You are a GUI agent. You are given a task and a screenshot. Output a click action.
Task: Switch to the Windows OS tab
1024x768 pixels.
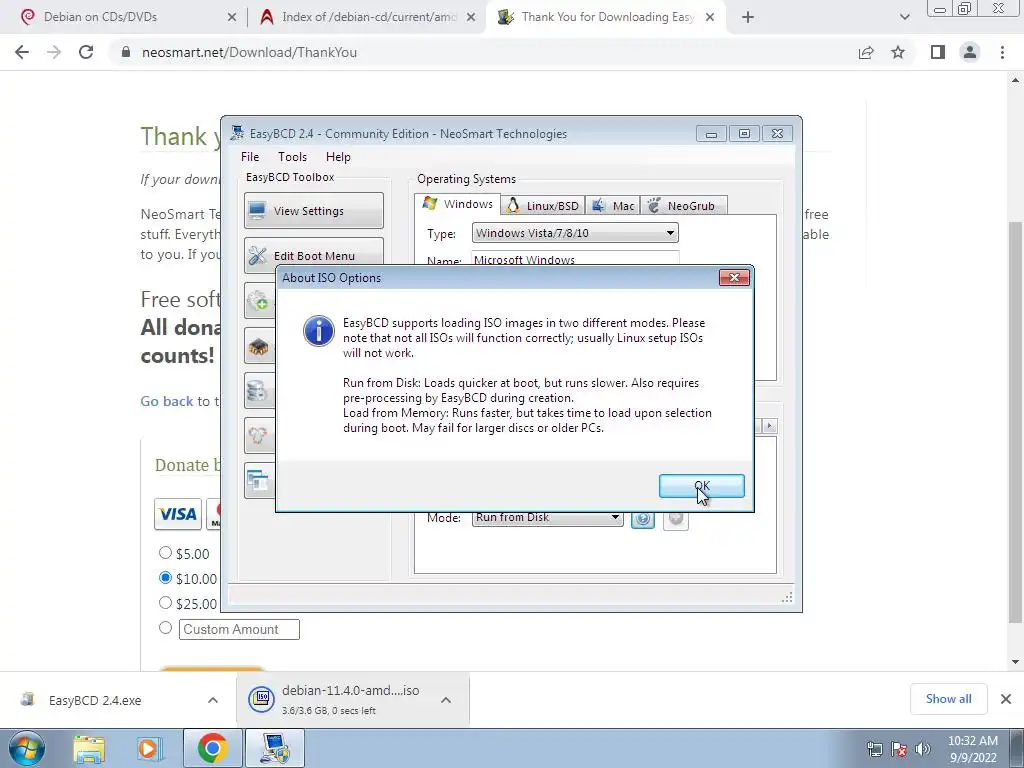[458, 204]
